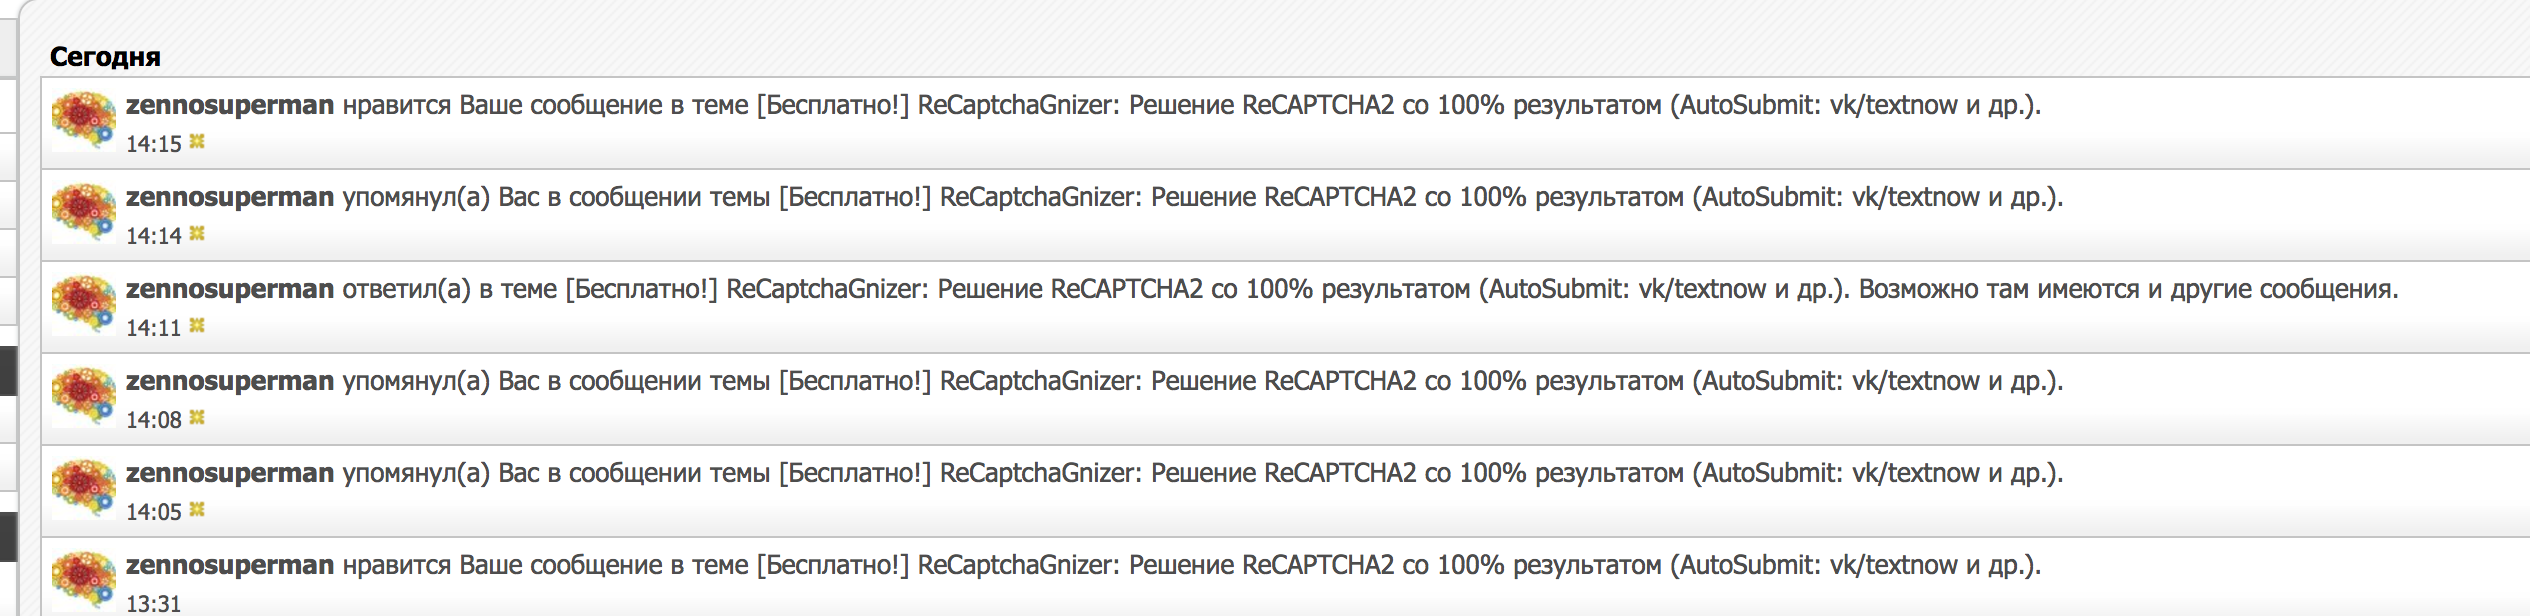This screenshot has height=616, width=2530.
Task: Open zennosuperman profile link in 14:15 alert
Action: pos(230,105)
